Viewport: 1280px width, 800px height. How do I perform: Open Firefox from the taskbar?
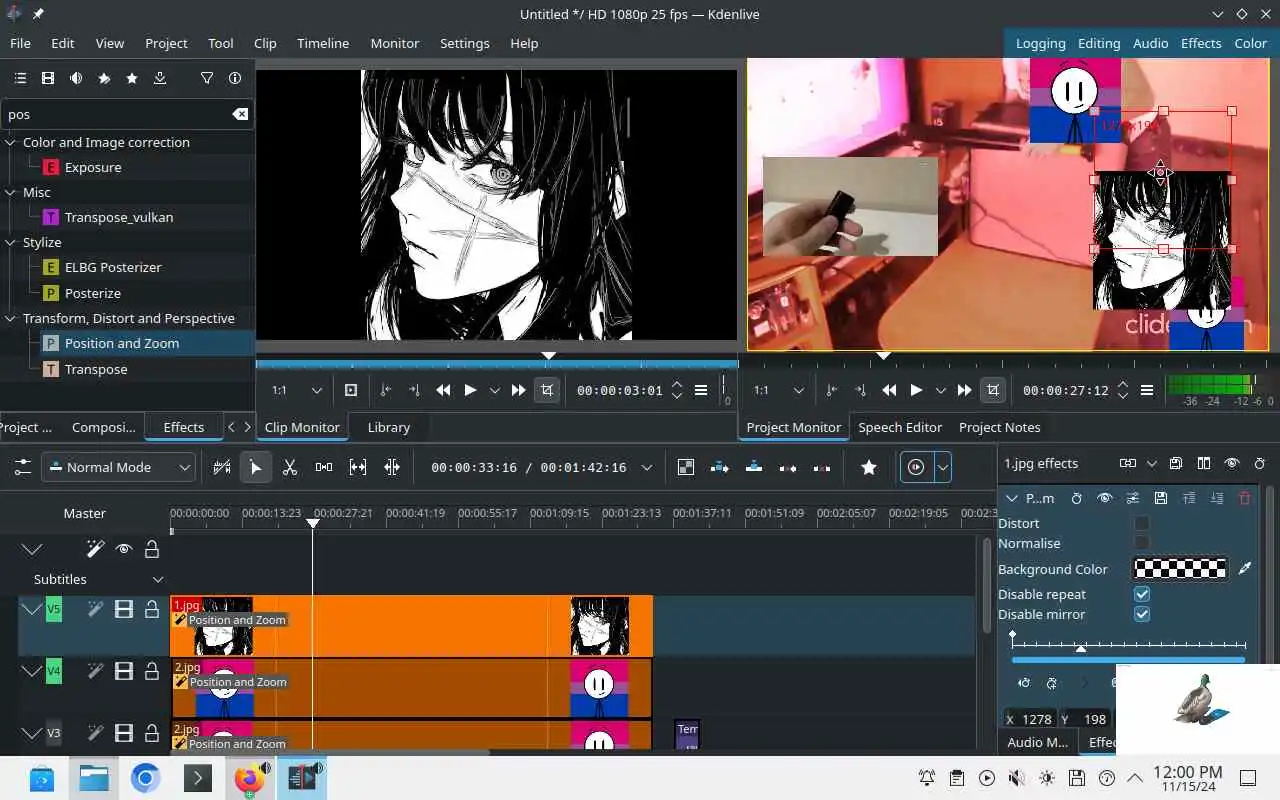[x=249, y=778]
